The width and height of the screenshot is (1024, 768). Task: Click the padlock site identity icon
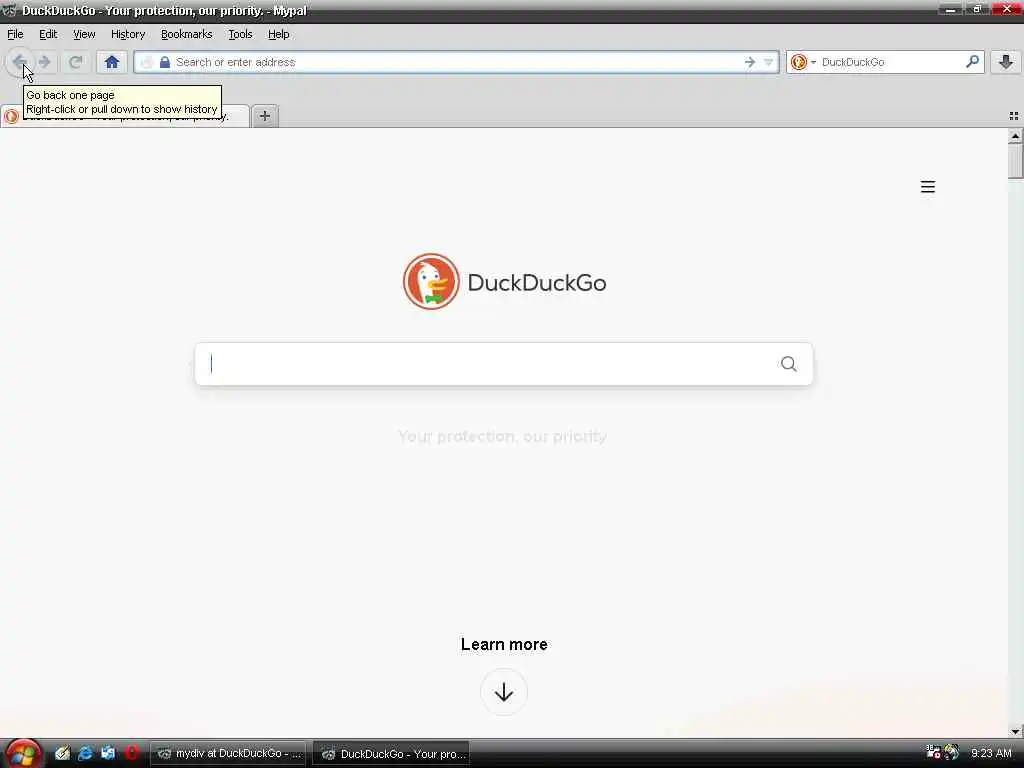165,62
